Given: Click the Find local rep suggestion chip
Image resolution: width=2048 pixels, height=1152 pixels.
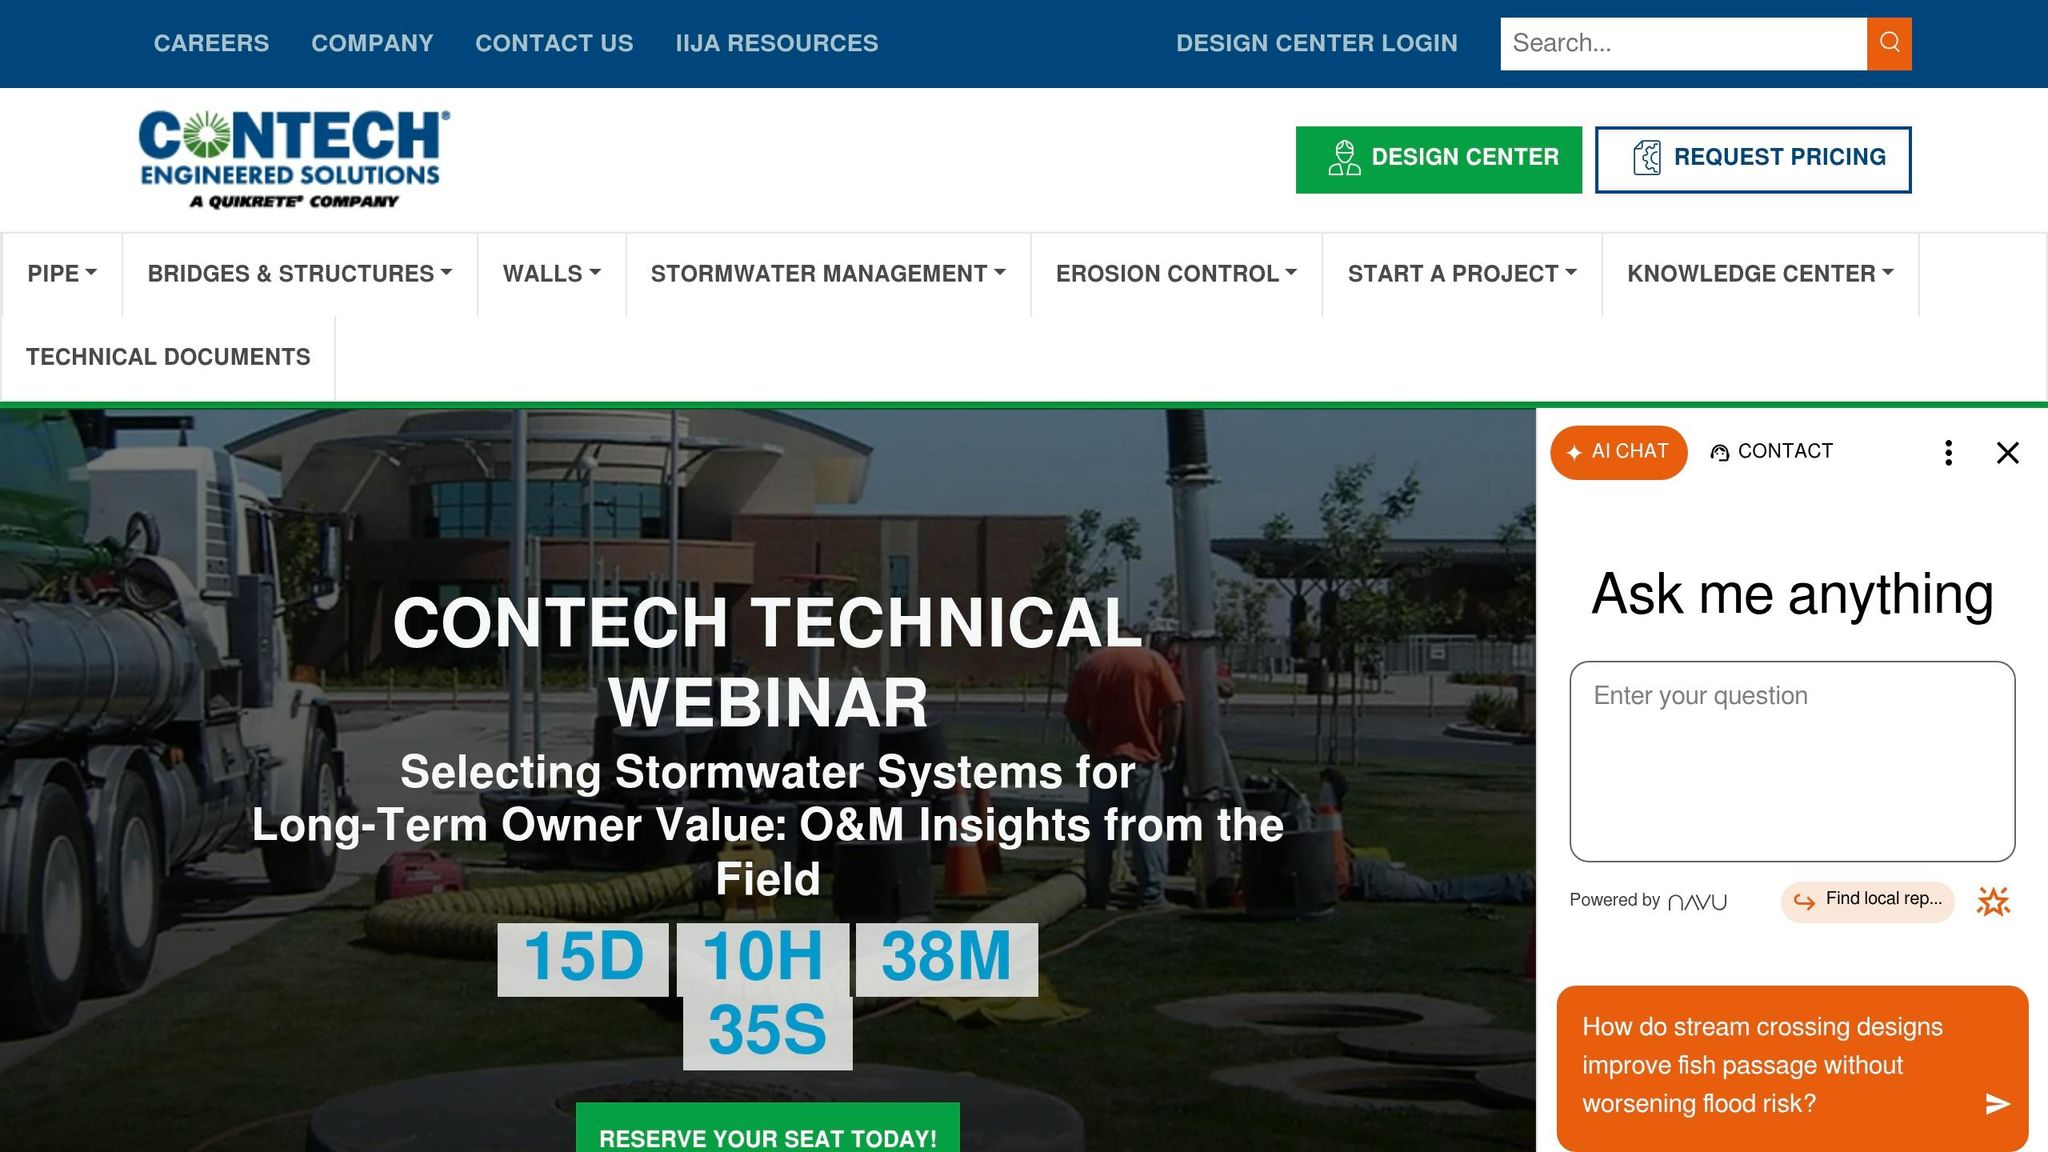Looking at the screenshot, I should click(1867, 901).
